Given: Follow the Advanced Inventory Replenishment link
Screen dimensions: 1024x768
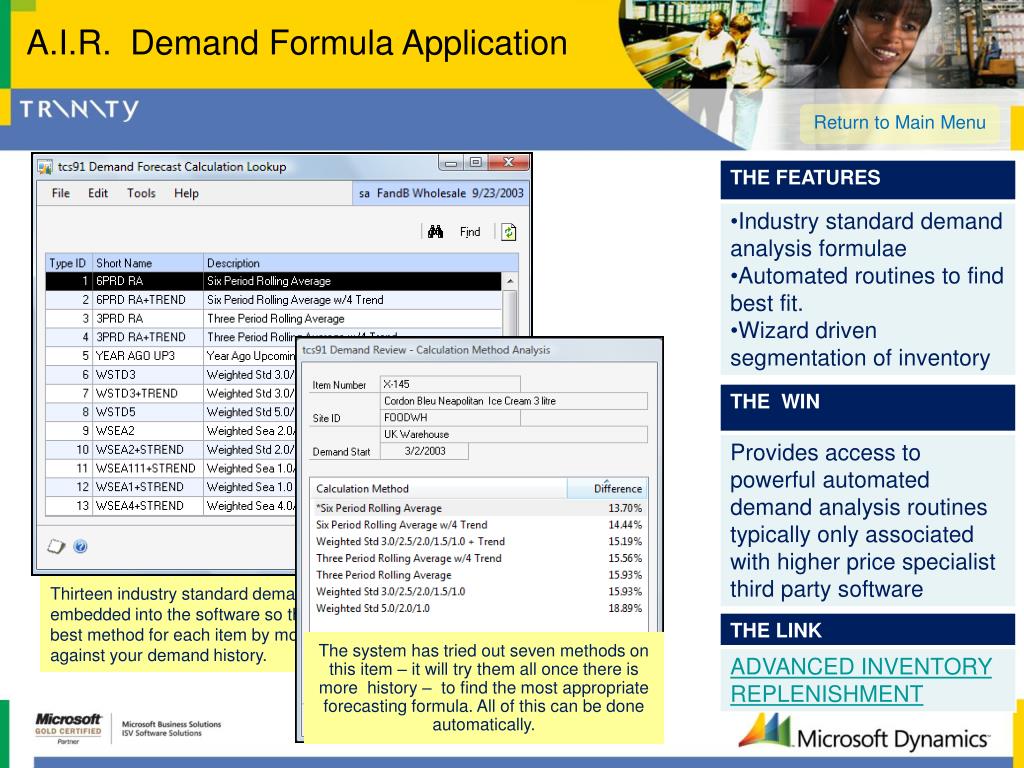Looking at the screenshot, I should pyautogui.click(x=861, y=680).
